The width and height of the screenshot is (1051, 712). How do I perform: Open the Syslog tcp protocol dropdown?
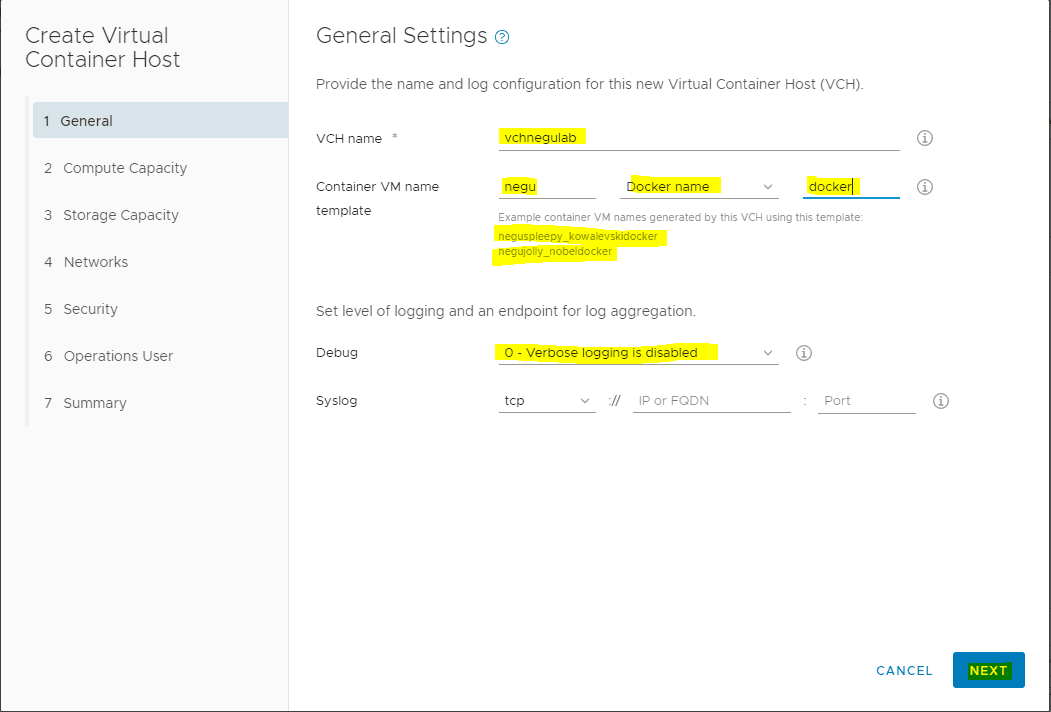pos(547,401)
